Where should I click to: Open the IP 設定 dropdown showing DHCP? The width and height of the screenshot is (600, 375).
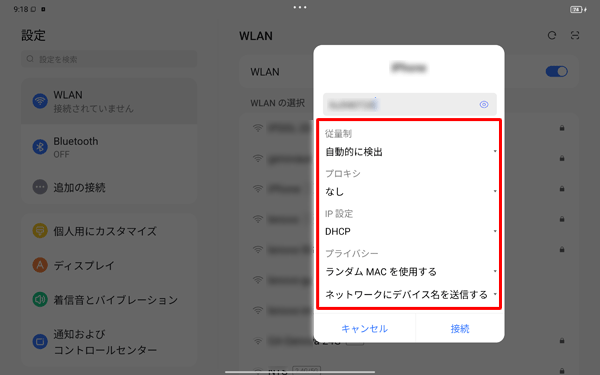pyautogui.click(x=410, y=232)
